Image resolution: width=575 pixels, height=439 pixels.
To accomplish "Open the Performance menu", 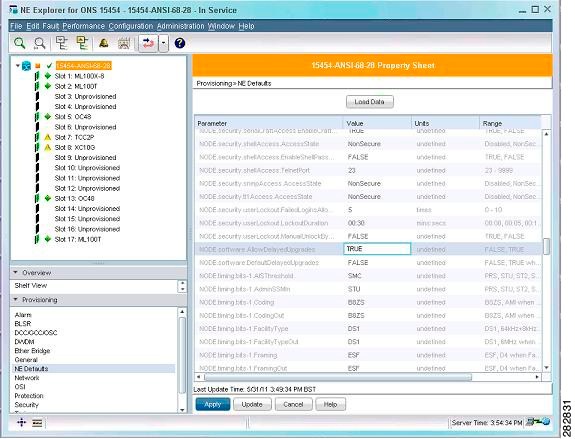I will pyautogui.click(x=84, y=26).
